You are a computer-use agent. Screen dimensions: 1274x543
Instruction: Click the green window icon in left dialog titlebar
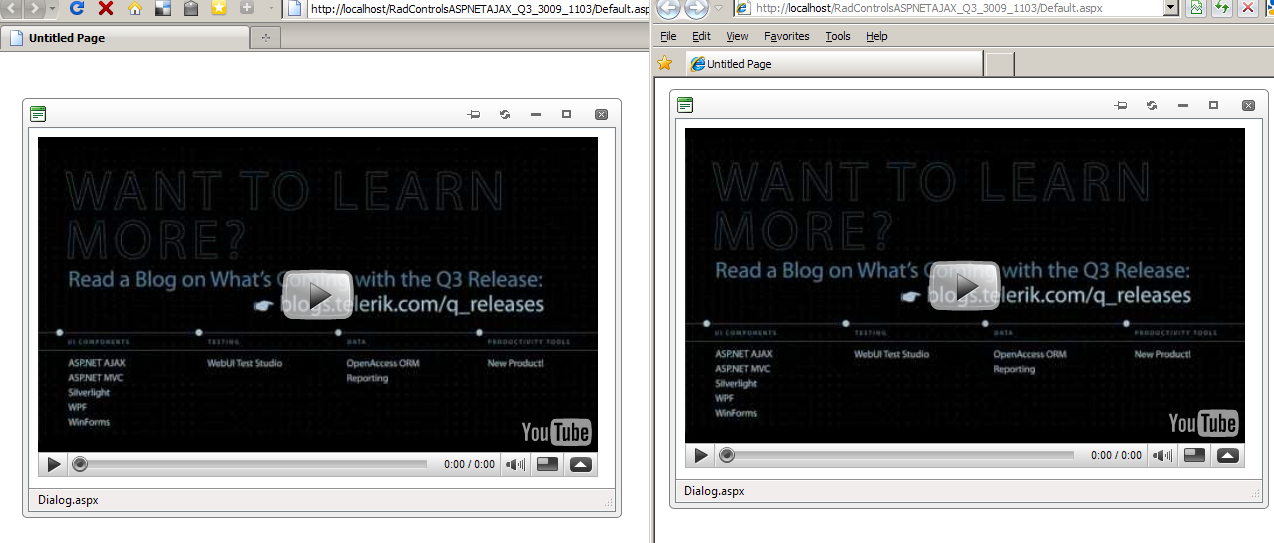tap(38, 114)
